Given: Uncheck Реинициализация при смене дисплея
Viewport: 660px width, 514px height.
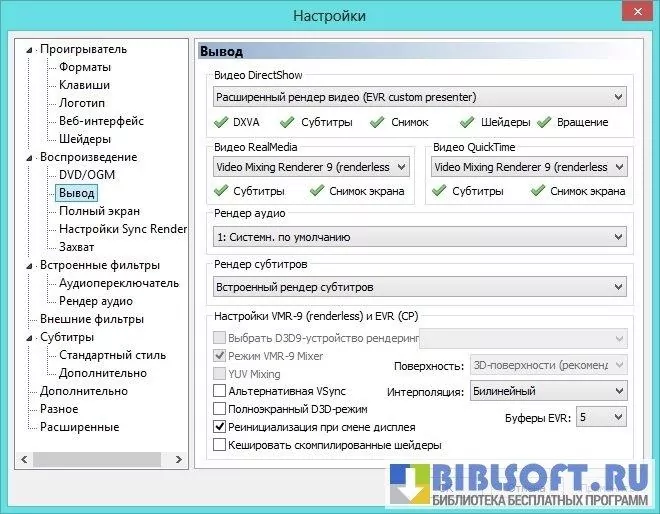Looking at the screenshot, I should (x=220, y=426).
